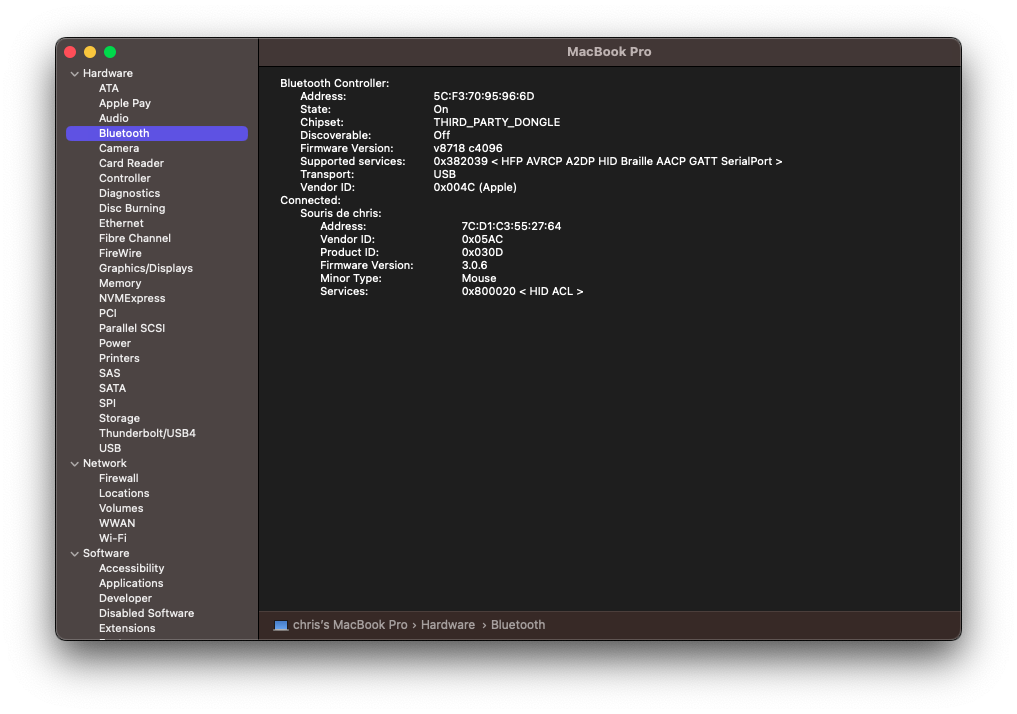Screen dimensions: 1017x714
Task: Click the Network section label
Action: (x=104, y=463)
